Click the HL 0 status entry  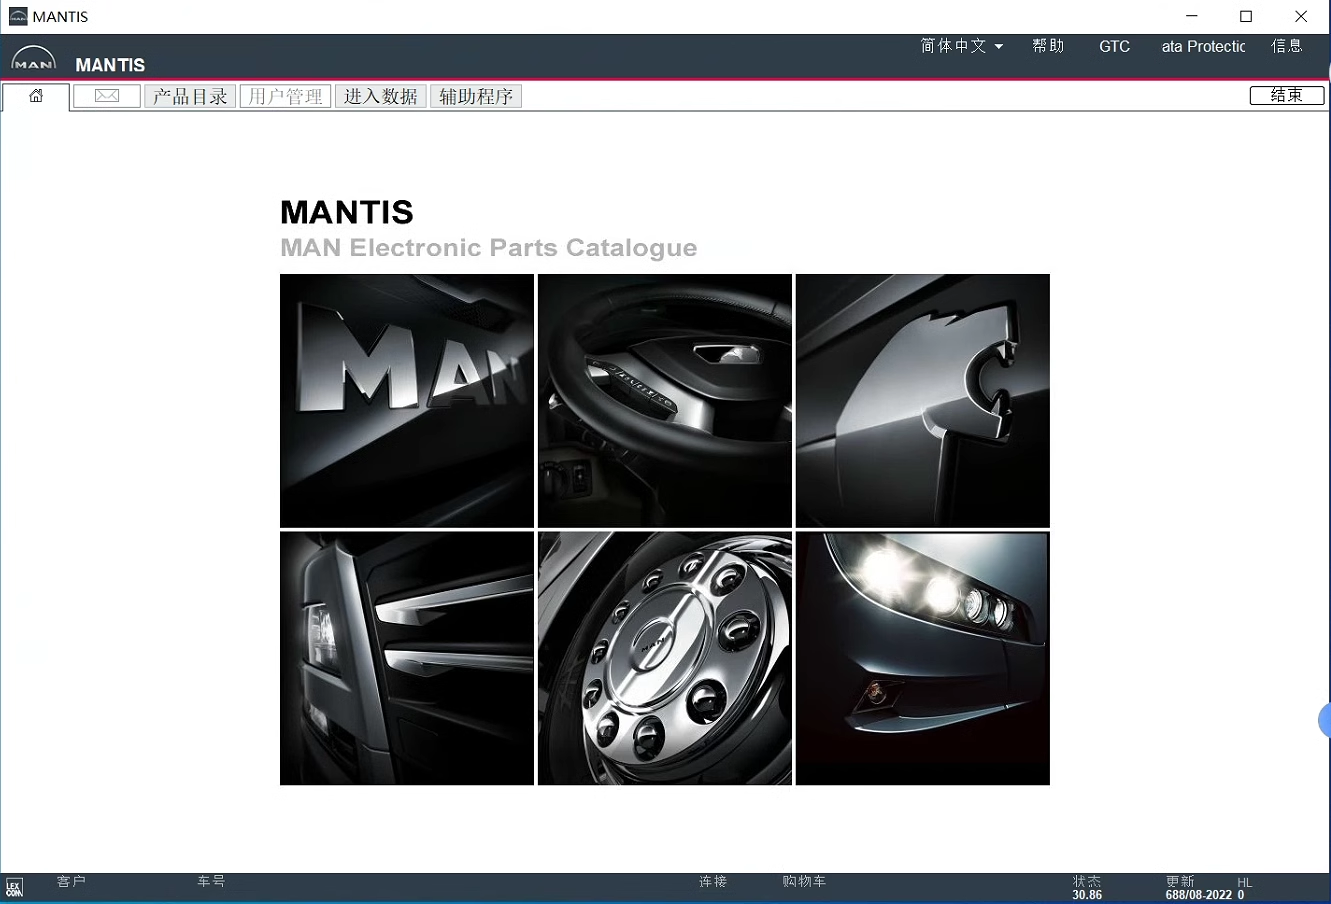pos(1244,889)
